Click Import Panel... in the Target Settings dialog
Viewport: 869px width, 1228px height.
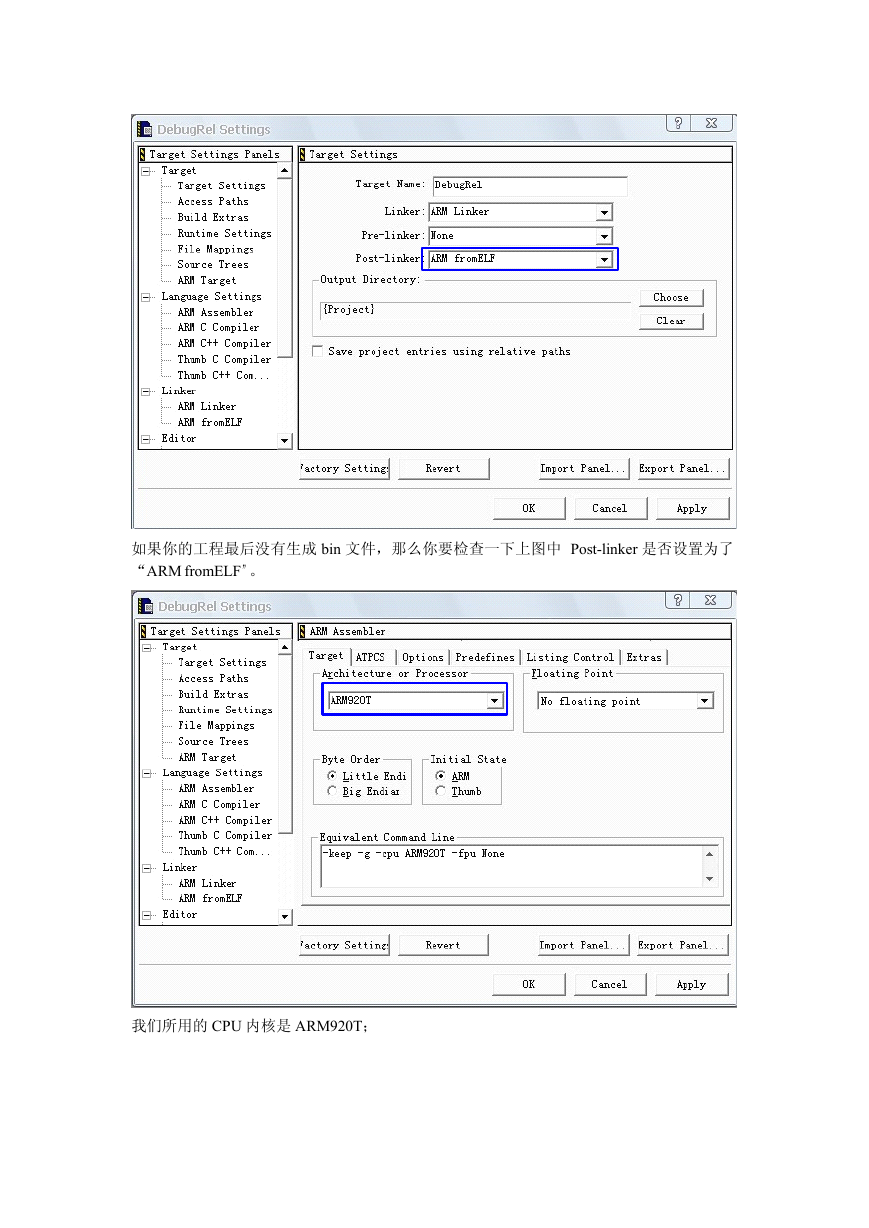pyautogui.click(x=583, y=468)
